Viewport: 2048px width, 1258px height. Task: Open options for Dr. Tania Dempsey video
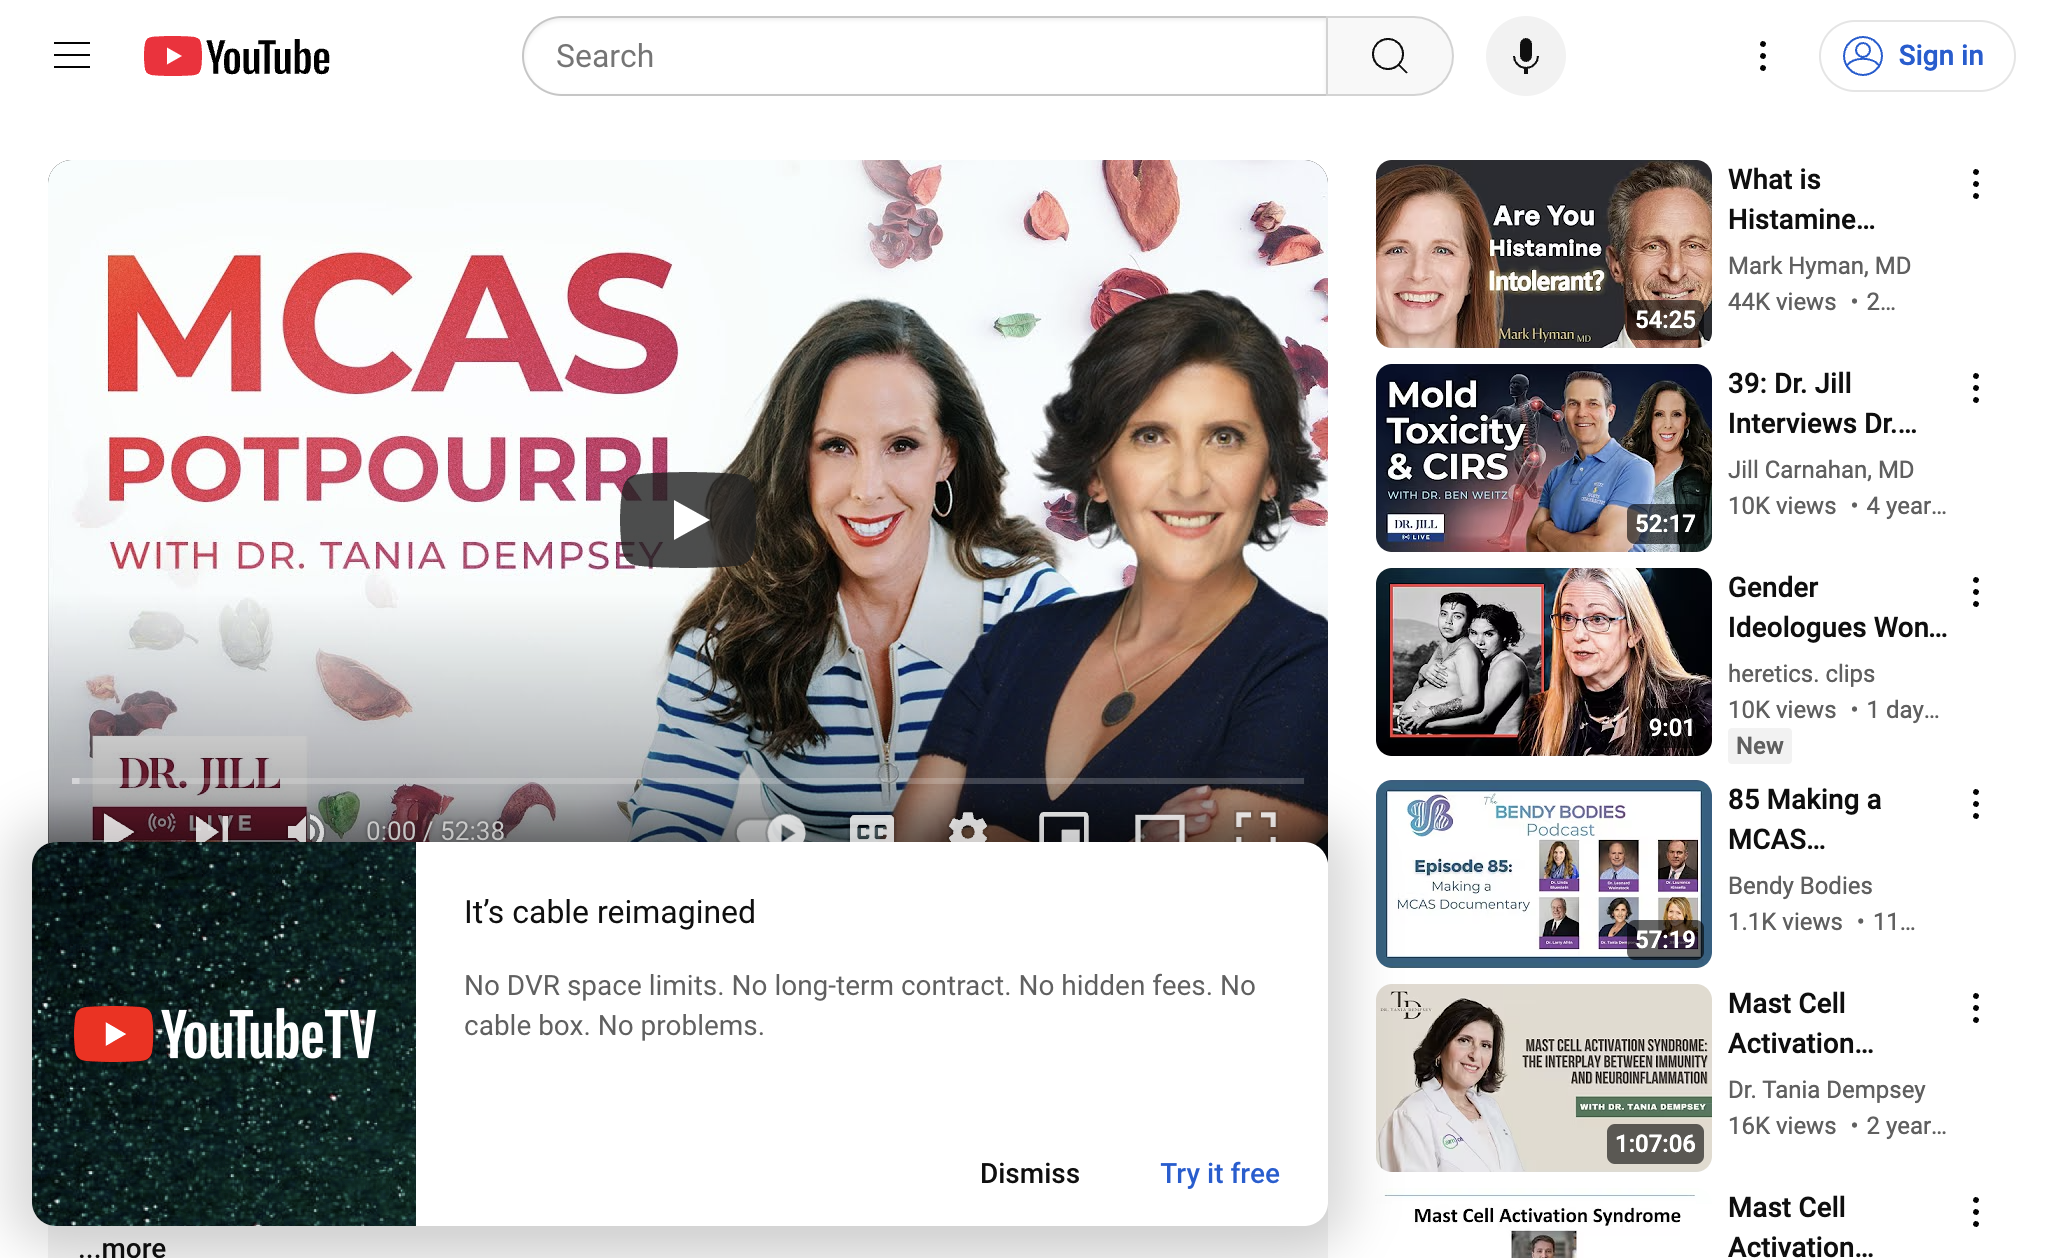tap(1975, 1008)
